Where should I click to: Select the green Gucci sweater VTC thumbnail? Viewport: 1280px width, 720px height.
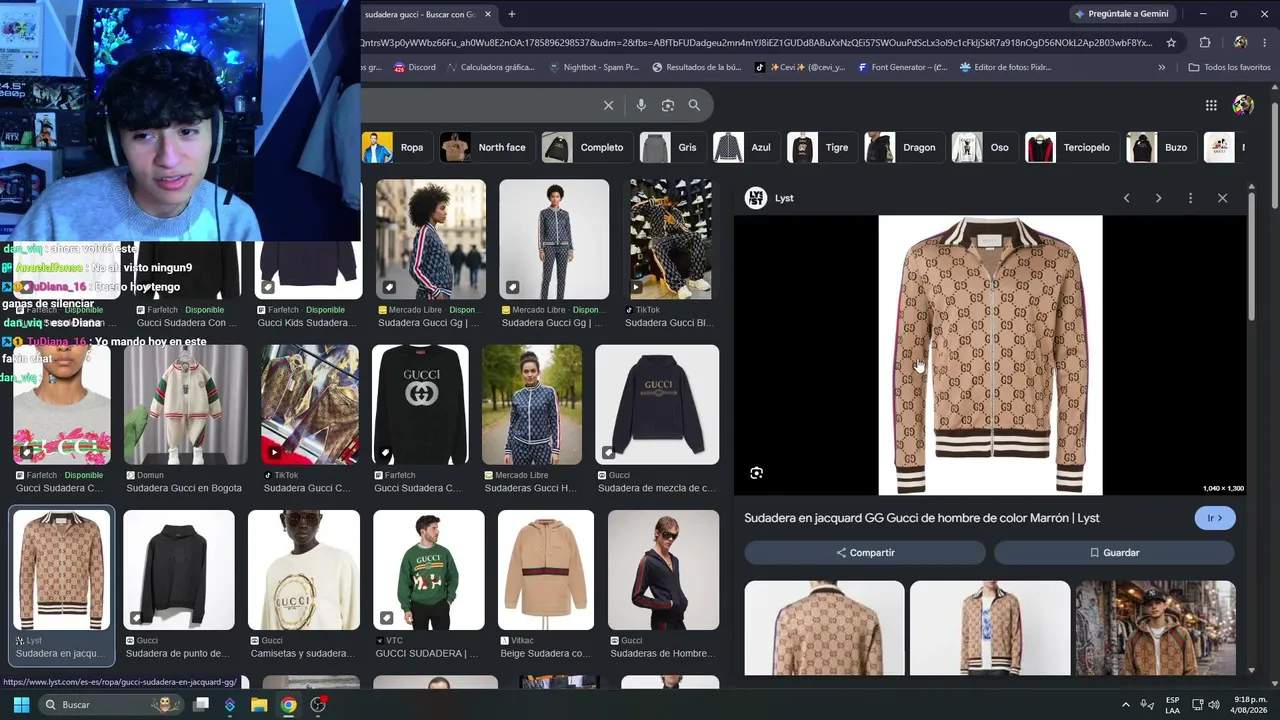[429, 570]
